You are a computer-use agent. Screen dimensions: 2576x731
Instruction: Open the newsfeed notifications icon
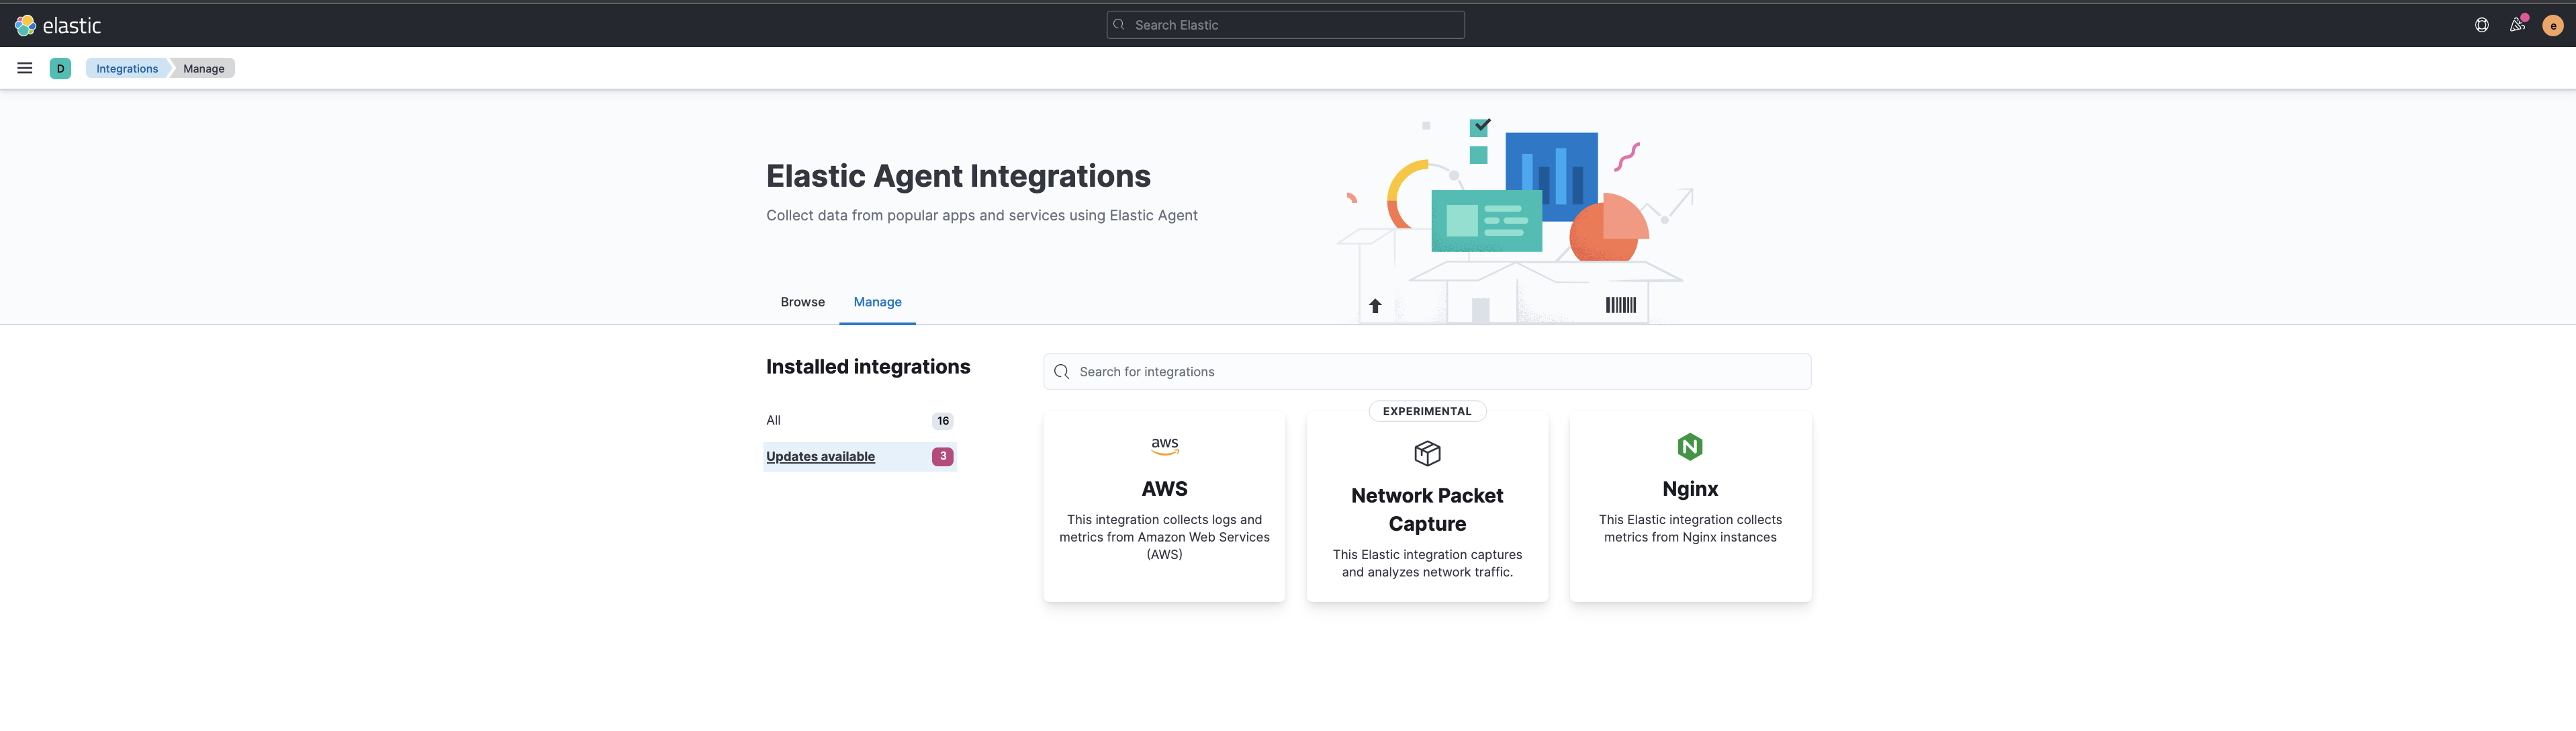pos(2517,25)
